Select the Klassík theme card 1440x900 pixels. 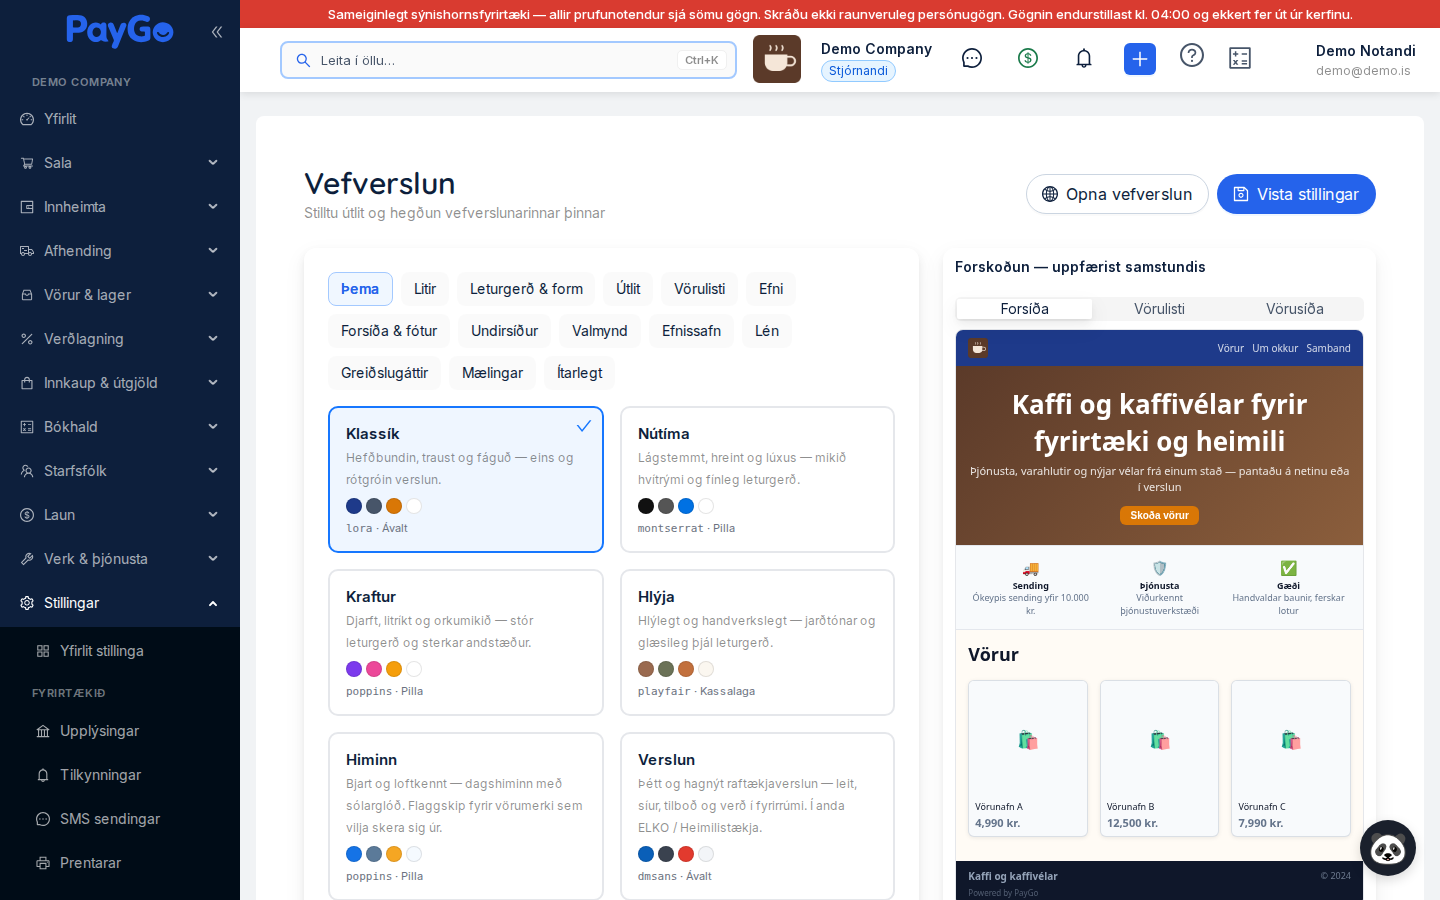click(466, 479)
